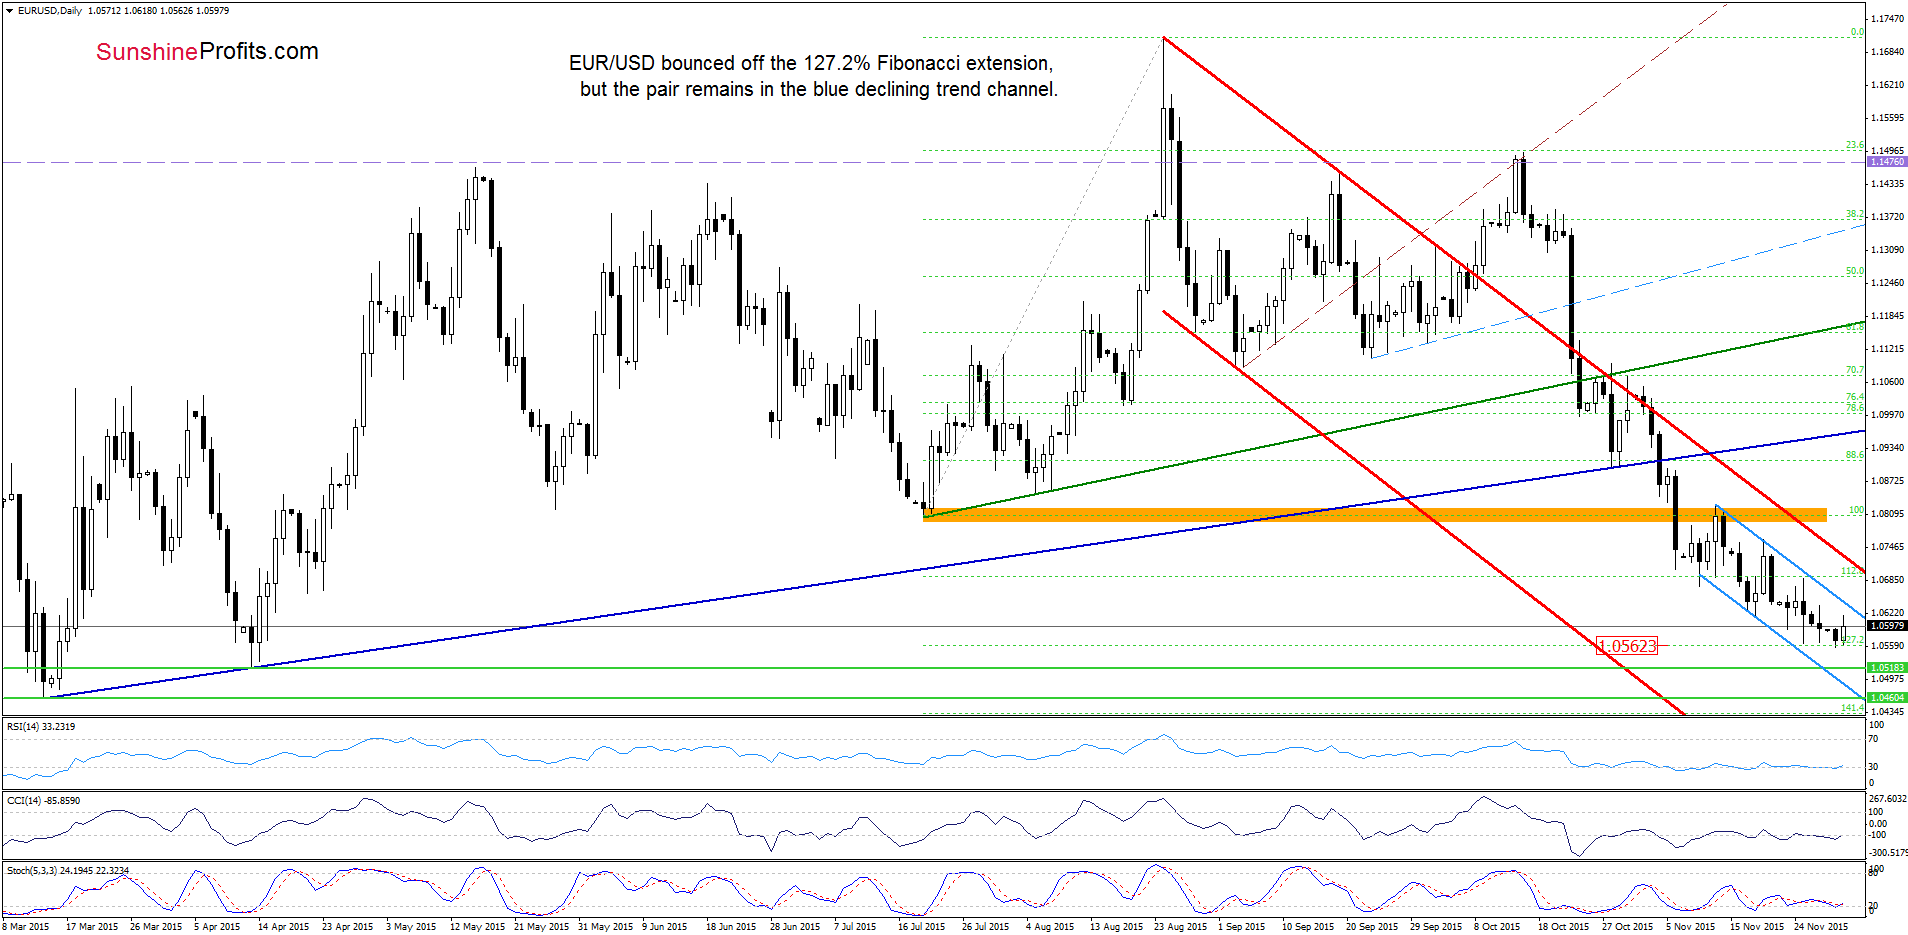Viewport: 1908px width, 935px height.
Task: Click the 38.2 Fibonacci level label
Action: [x=1855, y=214]
